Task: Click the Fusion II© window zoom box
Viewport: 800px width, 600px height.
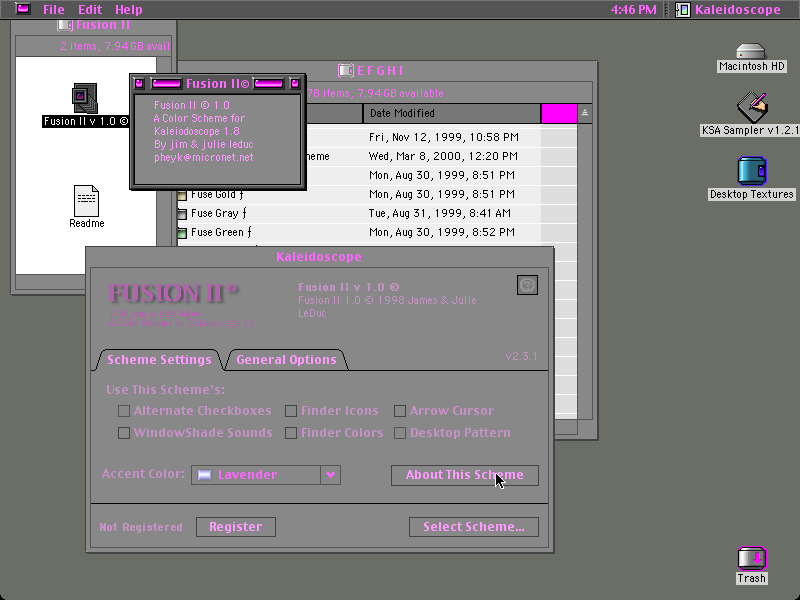Action: (295, 83)
